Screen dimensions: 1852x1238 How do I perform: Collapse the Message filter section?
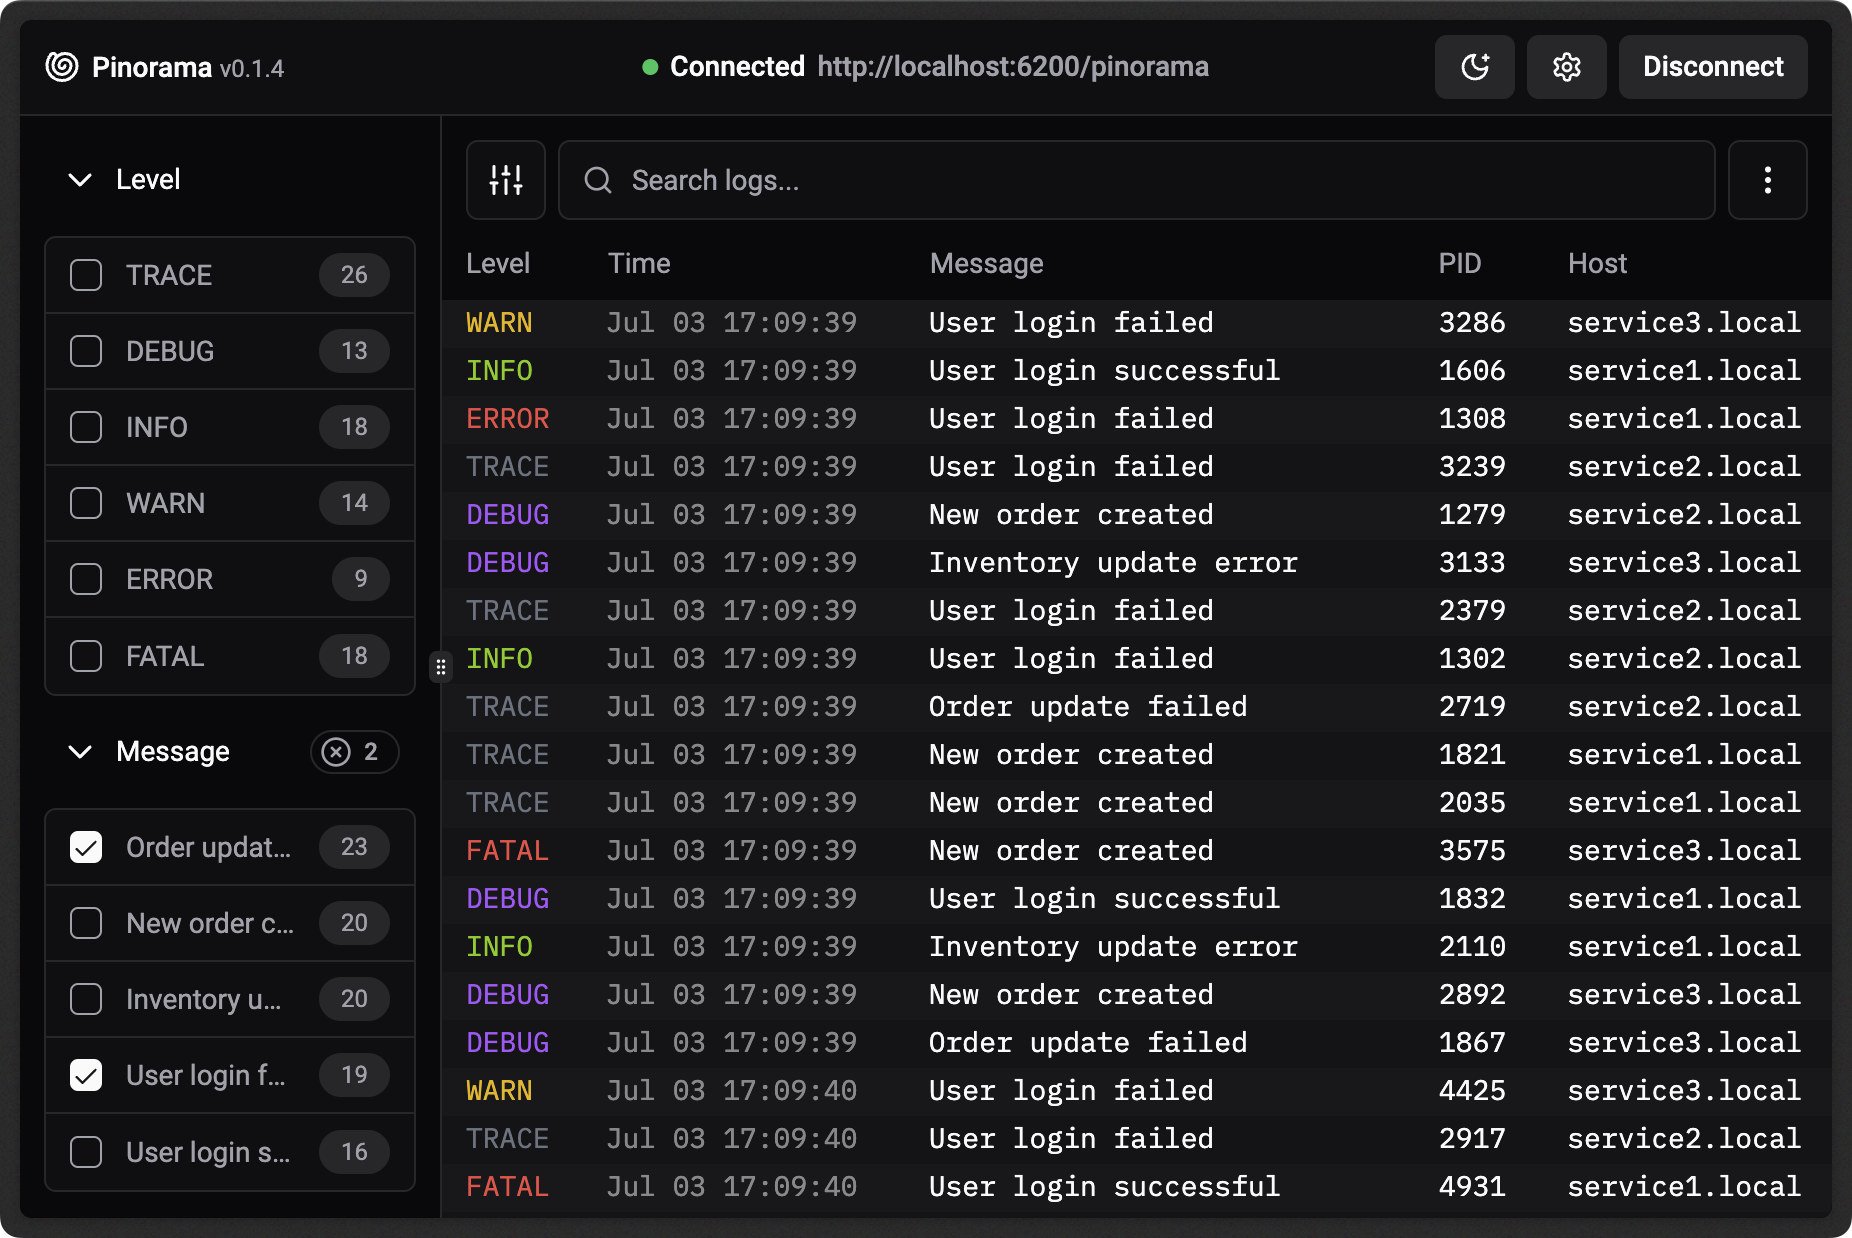point(80,752)
